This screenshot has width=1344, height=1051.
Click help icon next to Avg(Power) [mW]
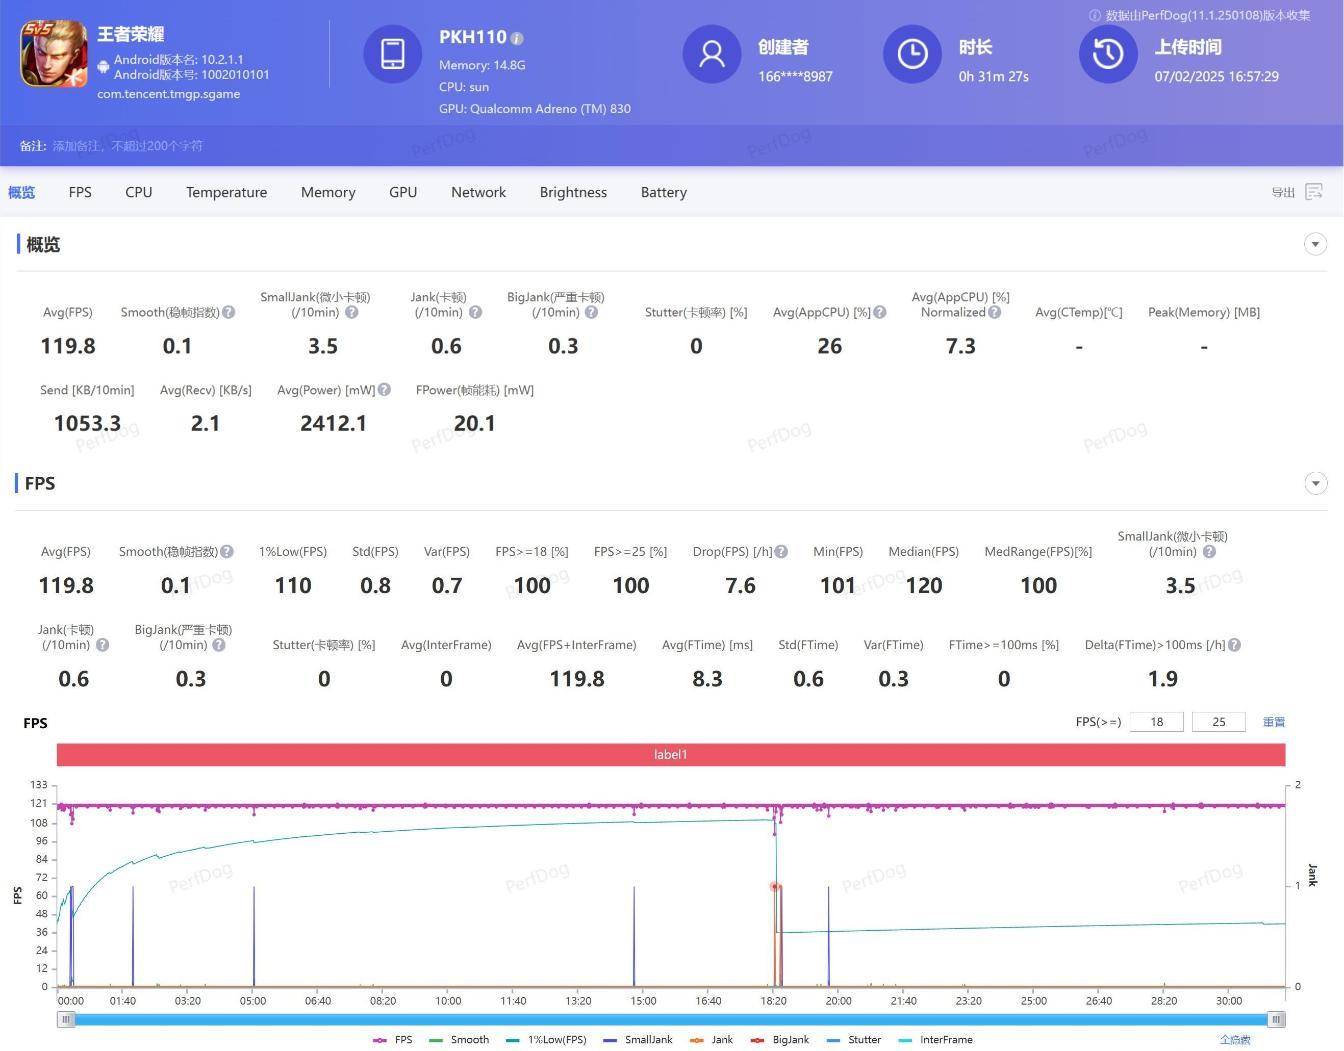coord(384,390)
